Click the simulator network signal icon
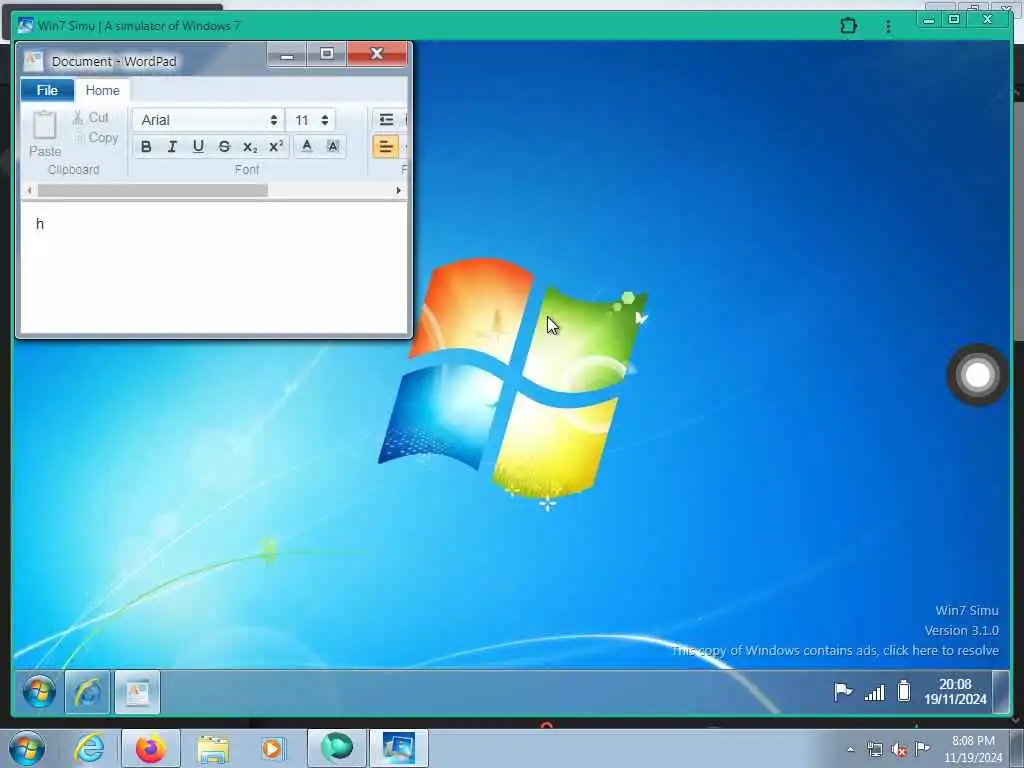This screenshot has width=1024, height=768. pos(874,692)
